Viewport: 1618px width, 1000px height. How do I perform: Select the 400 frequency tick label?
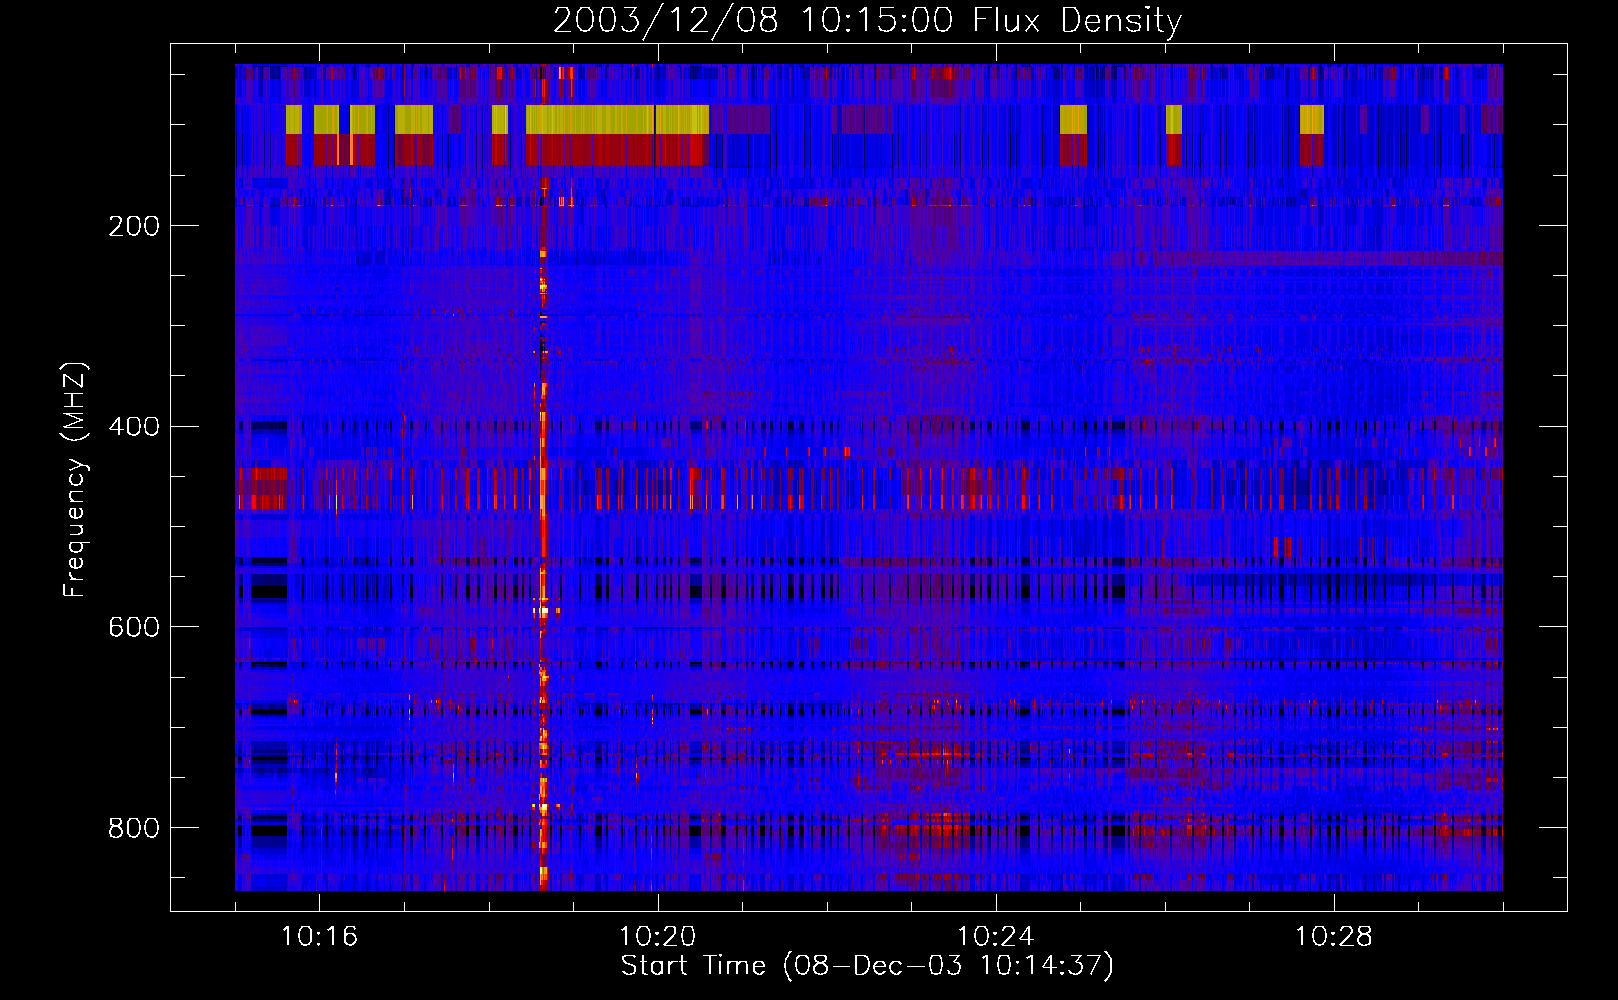click(x=134, y=427)
